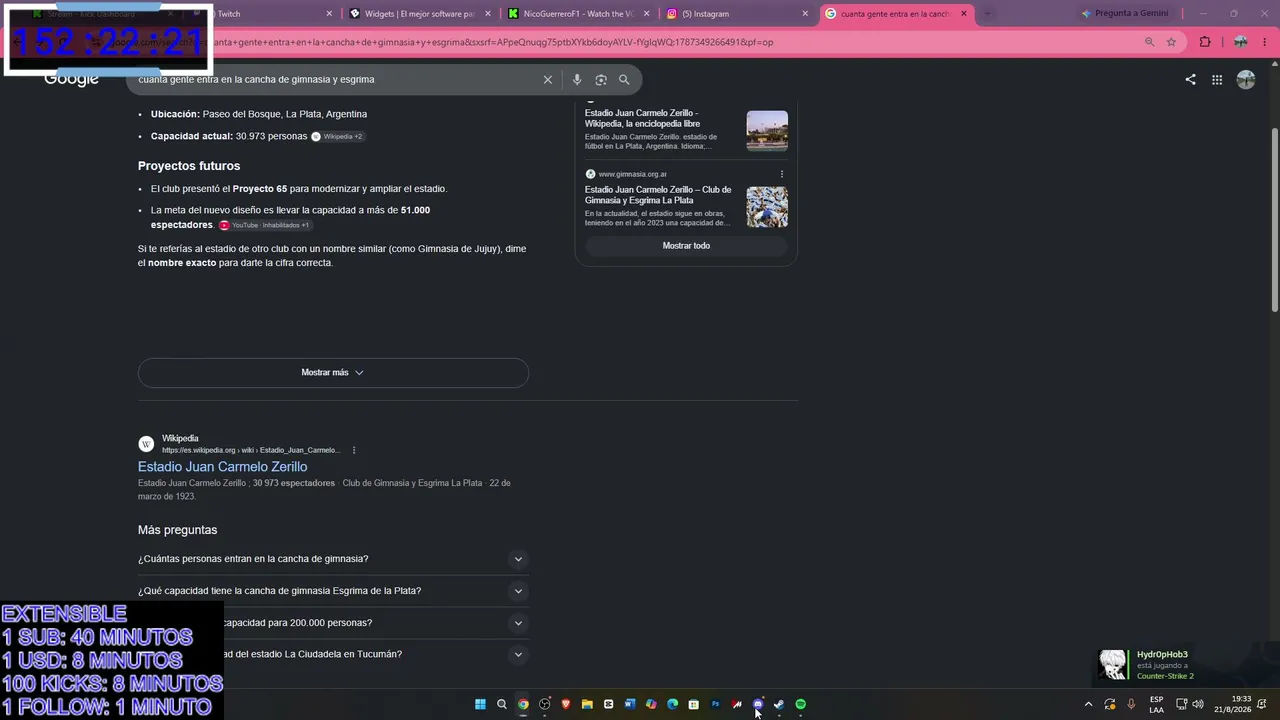Expand '¿Cuántas personas entran en la cancha de gimnasia?'
Viewport: 1280px width, 720px height.
(x=333, y=559)
